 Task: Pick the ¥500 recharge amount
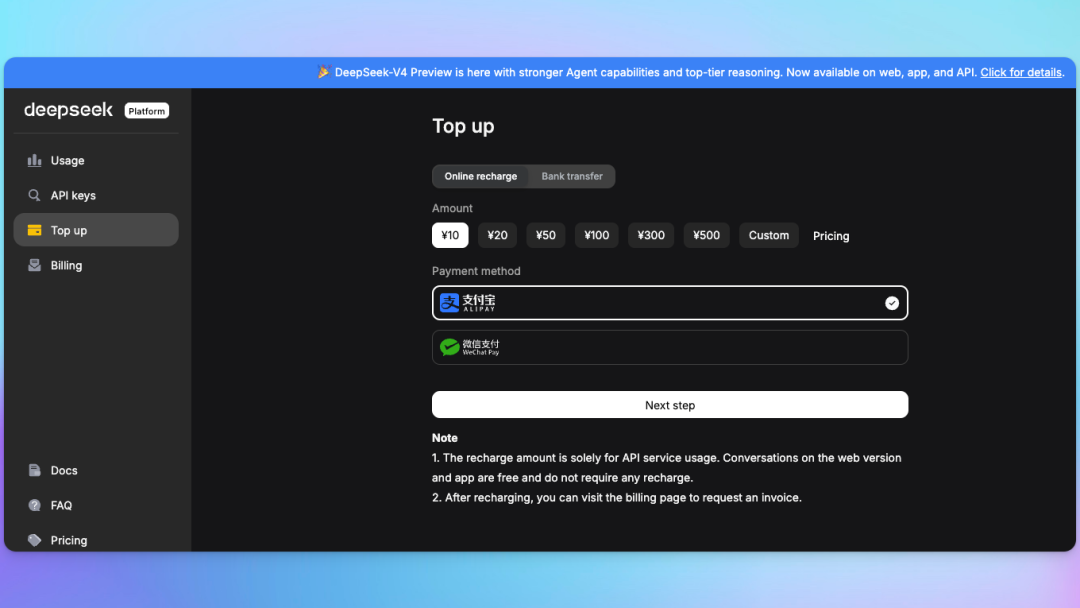(x=706, y=235)
